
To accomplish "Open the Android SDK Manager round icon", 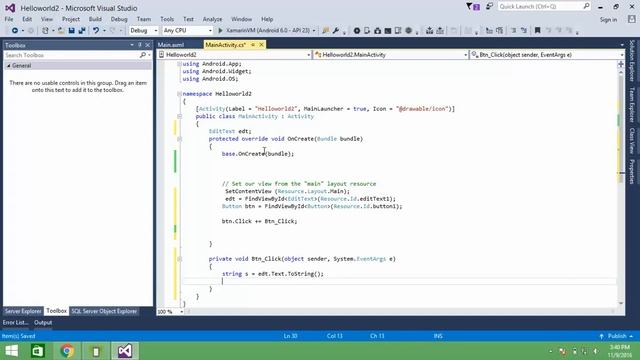I will [x=357, y=31].
